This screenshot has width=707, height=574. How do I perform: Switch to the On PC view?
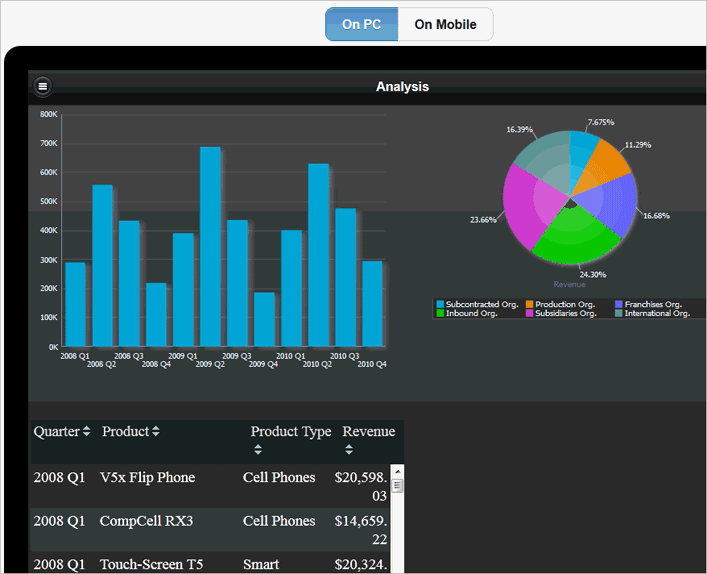(362, 24)
